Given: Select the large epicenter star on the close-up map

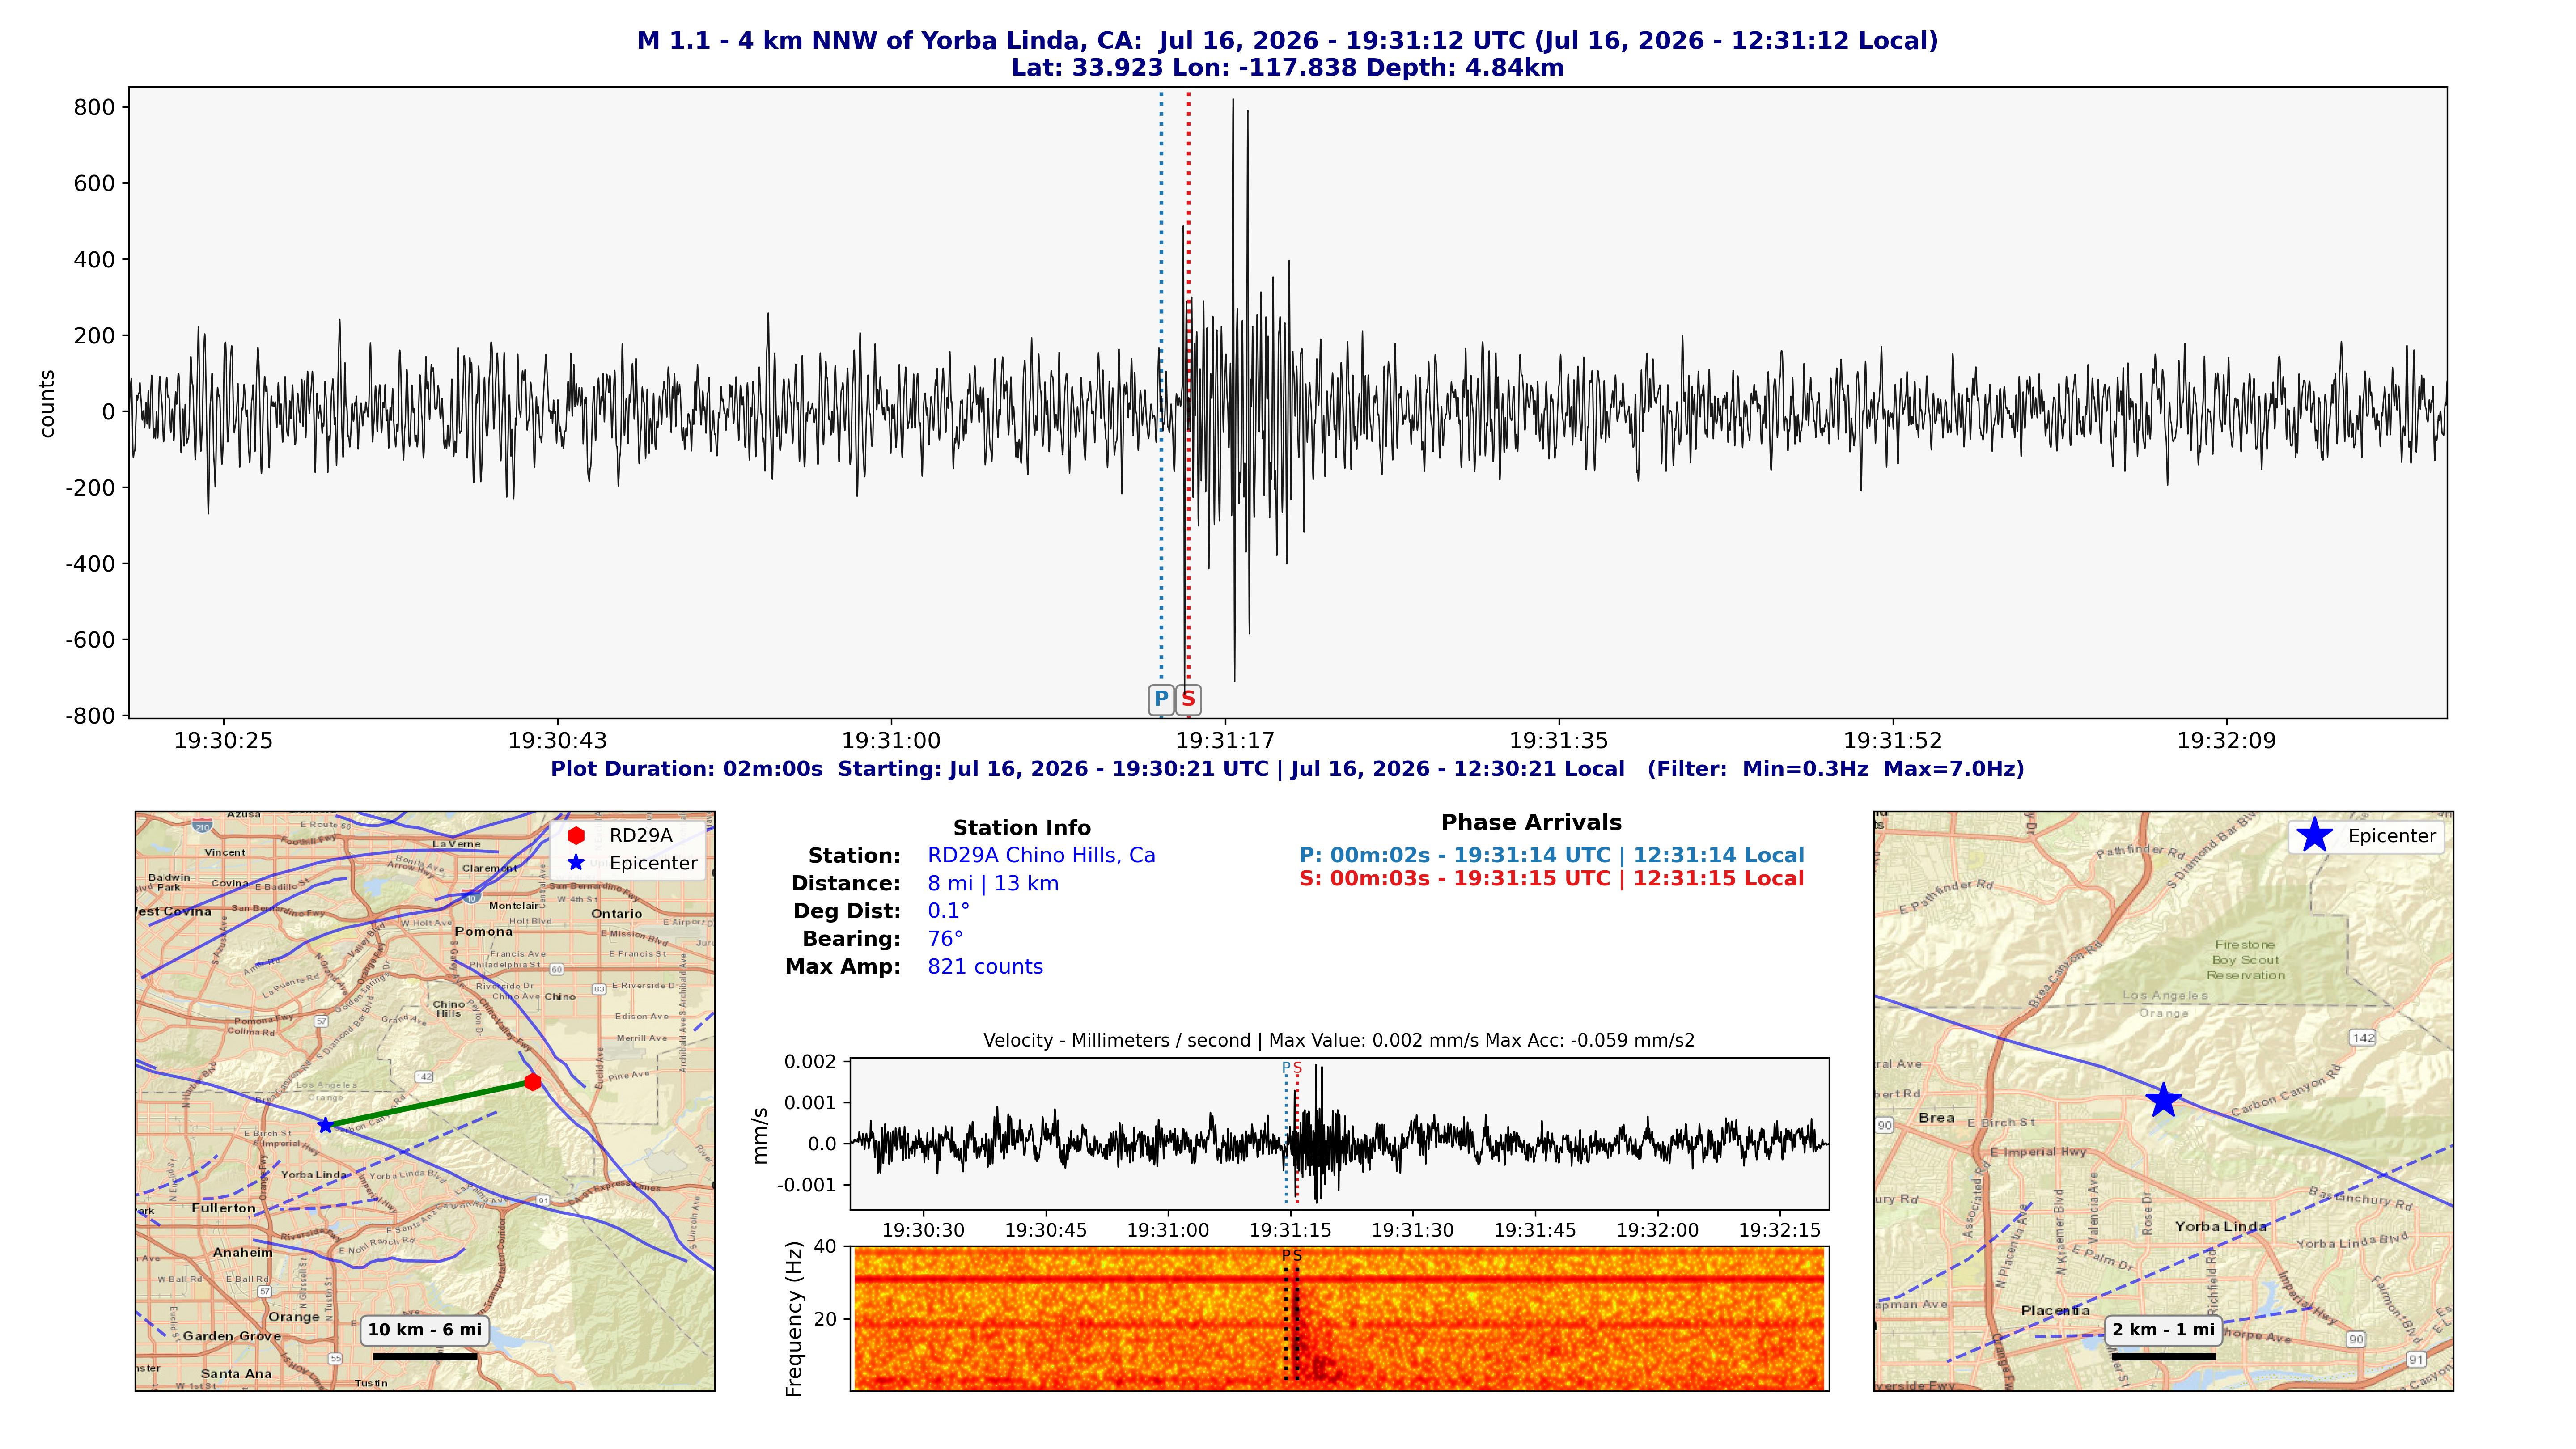Looking at the screenshot, I should tap(2163, 1100).
